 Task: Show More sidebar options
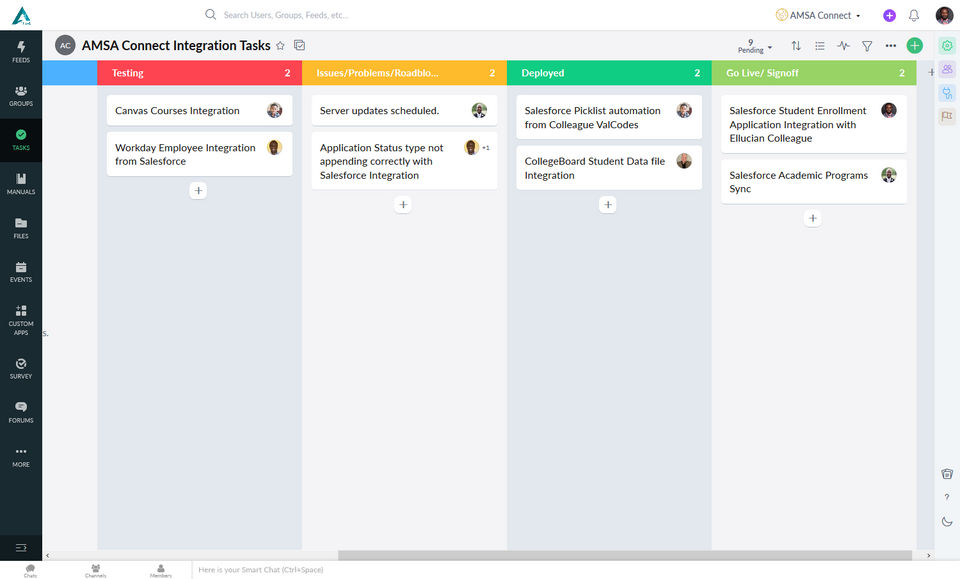21,457
